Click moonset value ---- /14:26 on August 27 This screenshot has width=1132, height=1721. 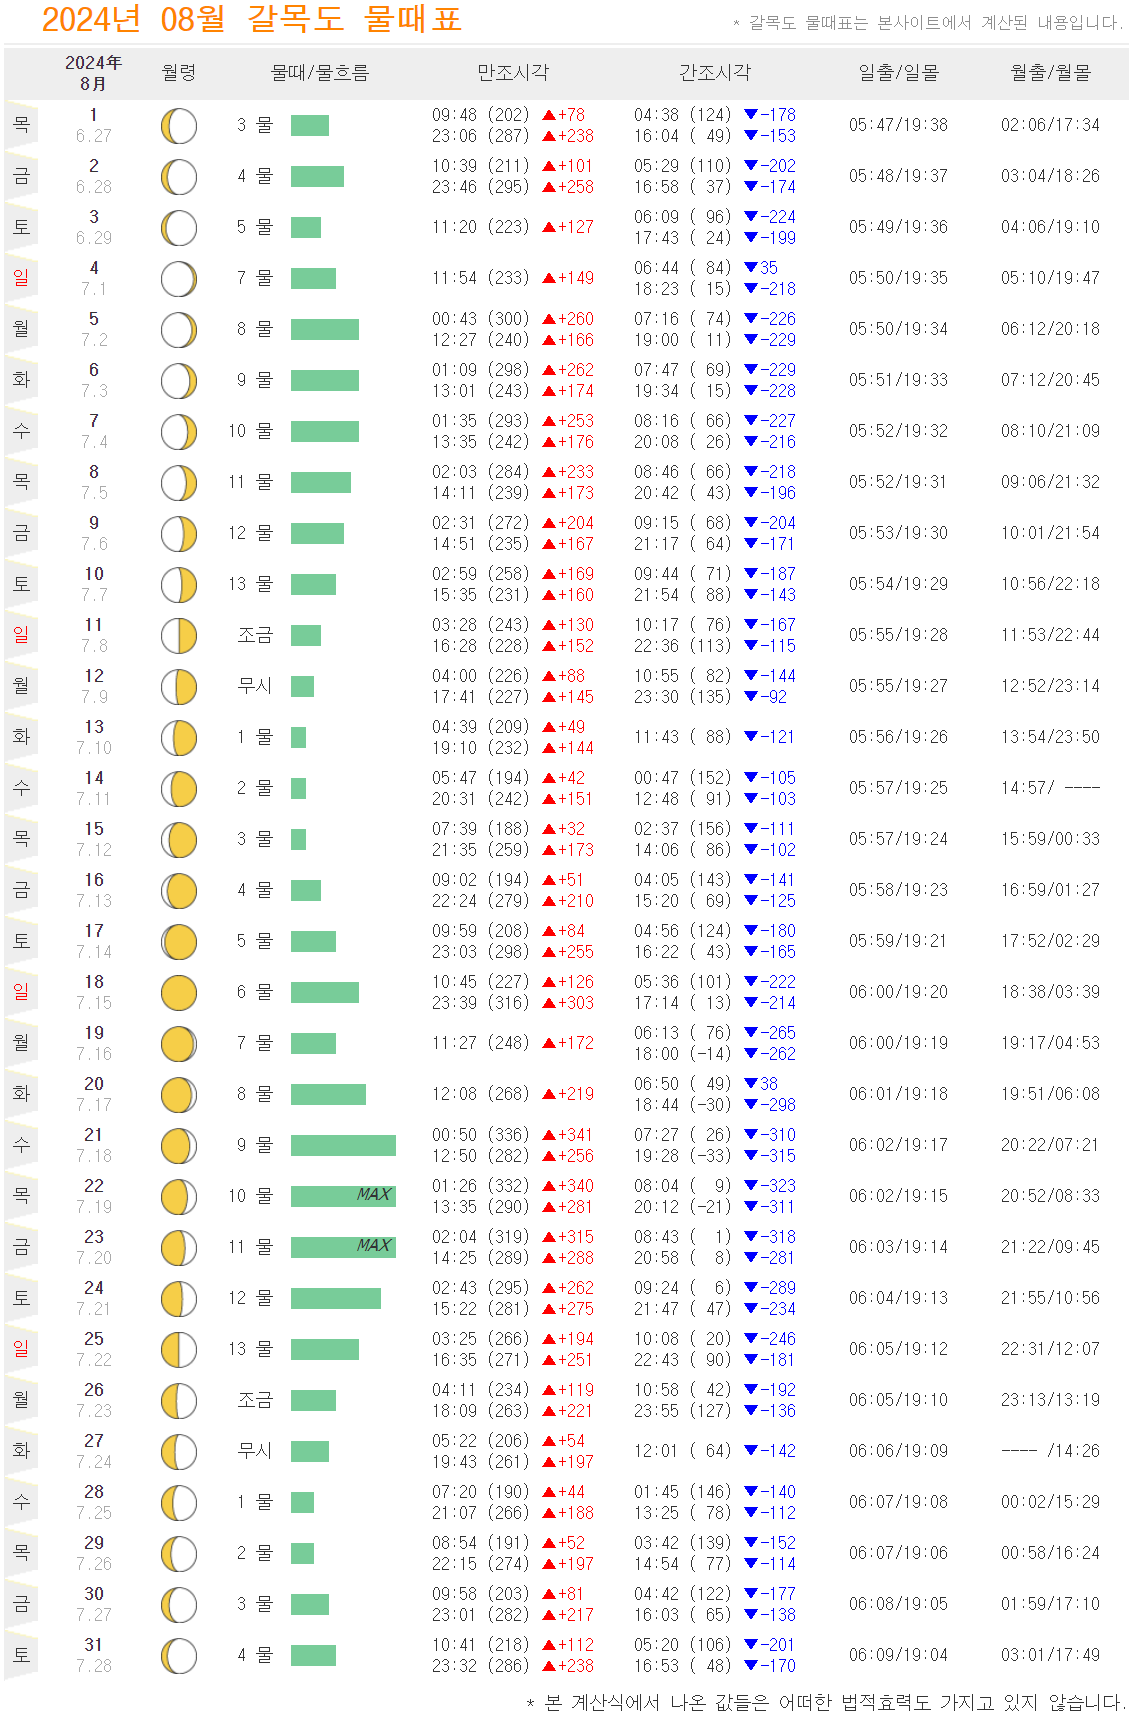pos(1050,1451)
